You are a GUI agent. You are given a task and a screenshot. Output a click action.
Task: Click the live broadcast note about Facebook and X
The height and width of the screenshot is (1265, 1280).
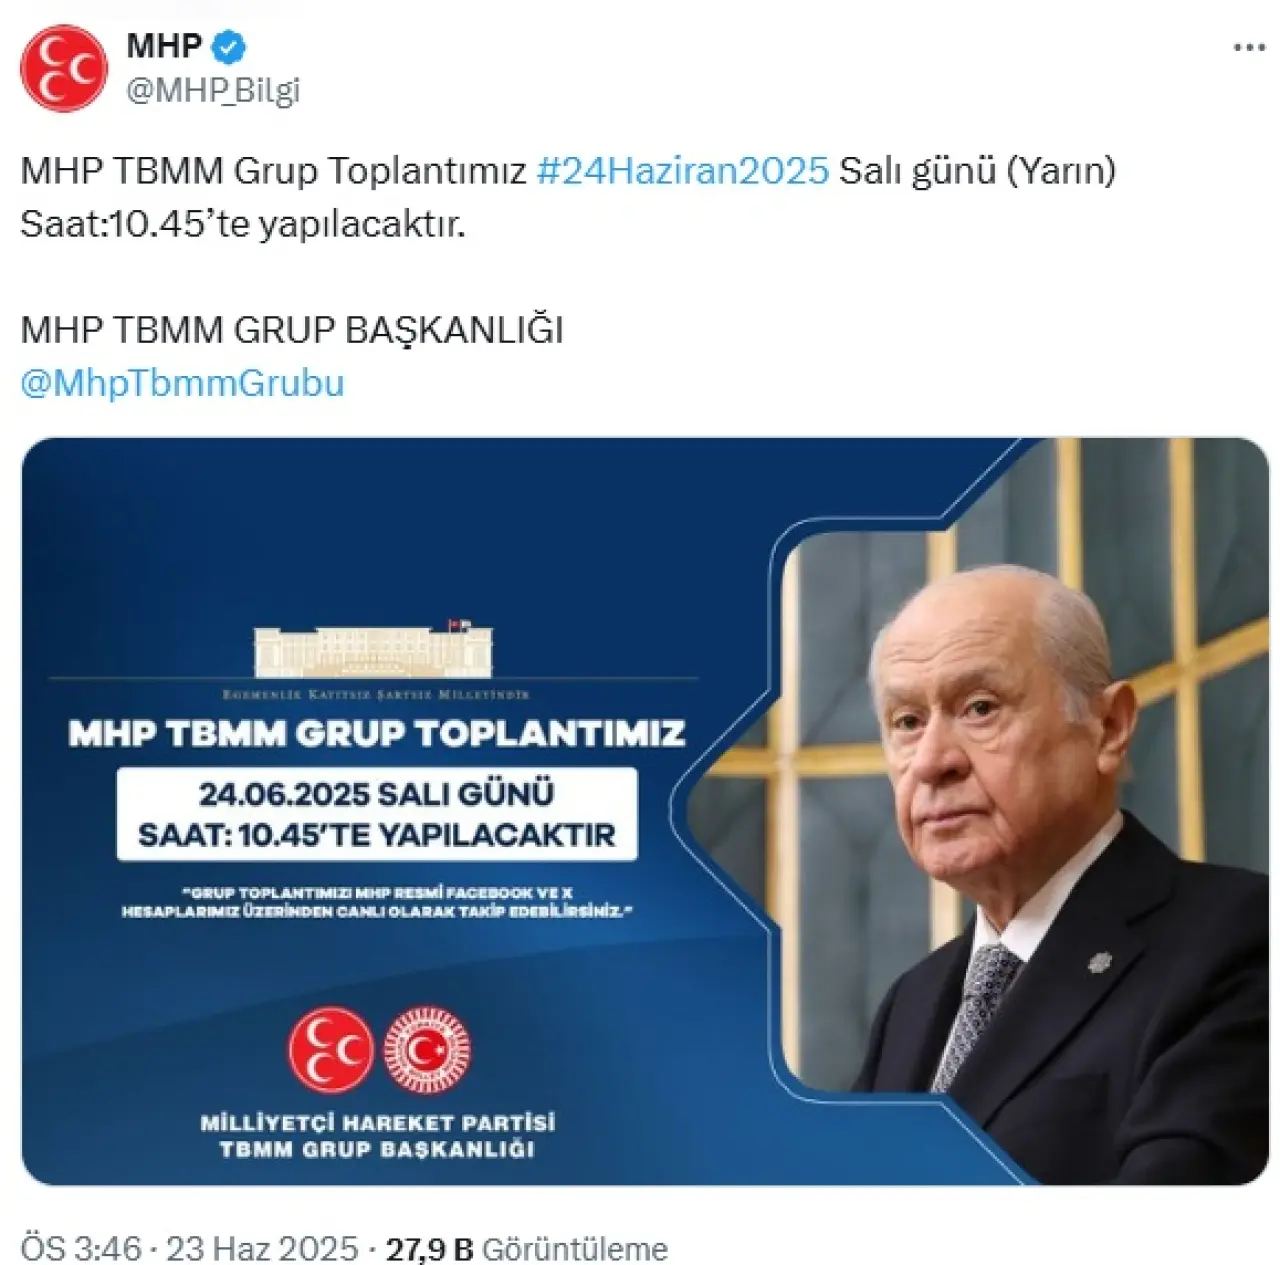377,902
